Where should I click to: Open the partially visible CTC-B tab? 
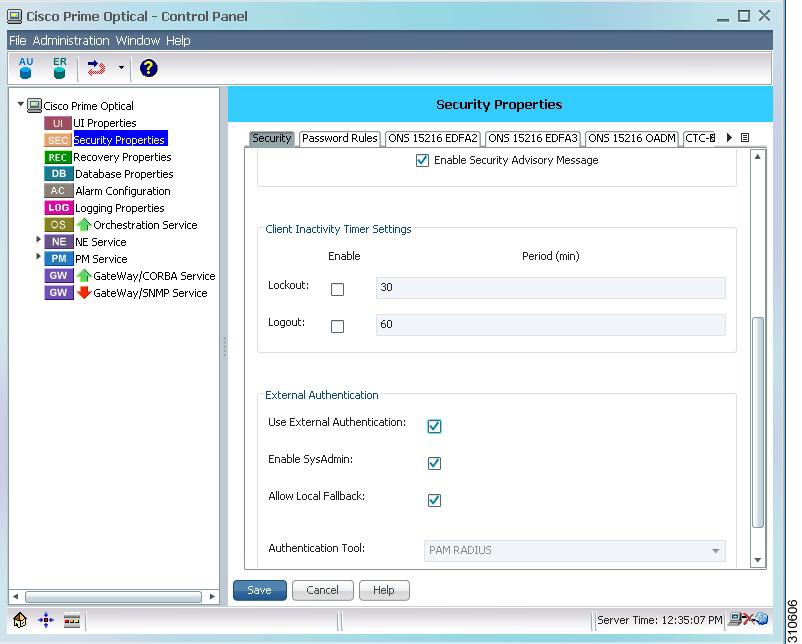[x=700, y=138]
